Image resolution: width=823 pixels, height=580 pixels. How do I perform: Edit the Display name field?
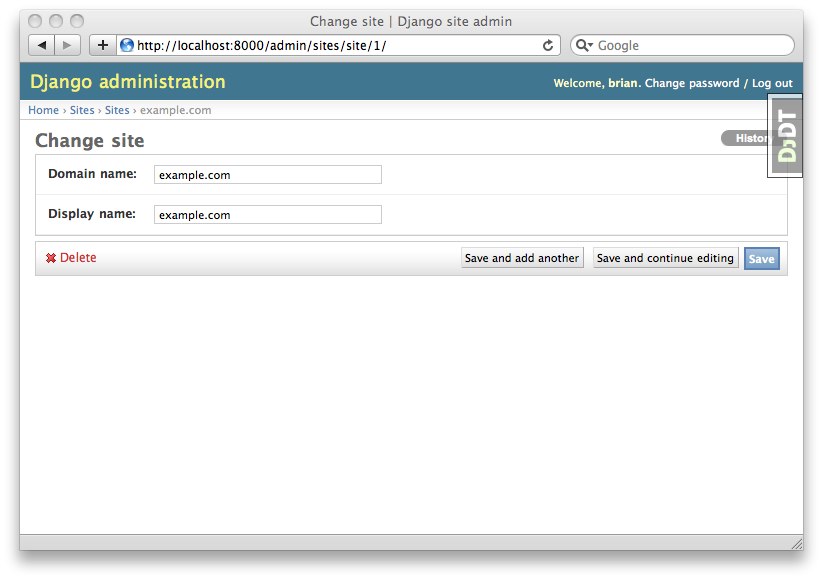[x=268, y=215]
